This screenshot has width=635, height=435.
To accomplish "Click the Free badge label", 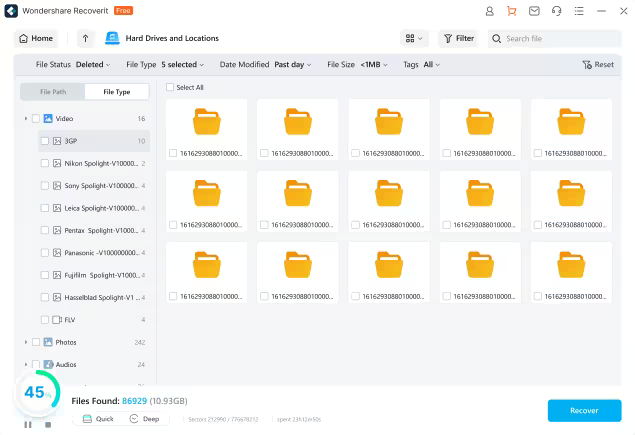I will 123,11.
